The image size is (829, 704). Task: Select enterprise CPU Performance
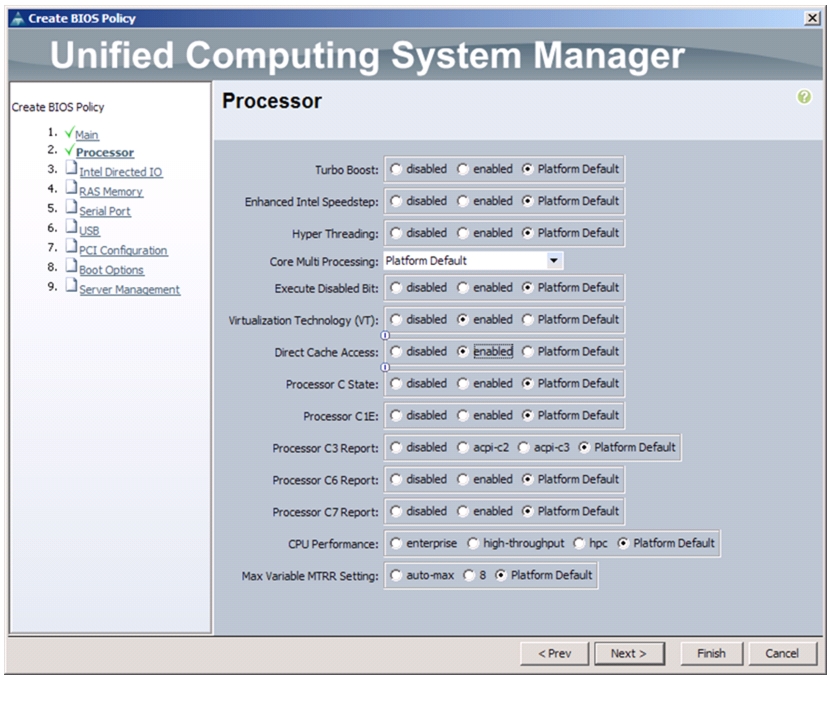(x=396, y=543)
